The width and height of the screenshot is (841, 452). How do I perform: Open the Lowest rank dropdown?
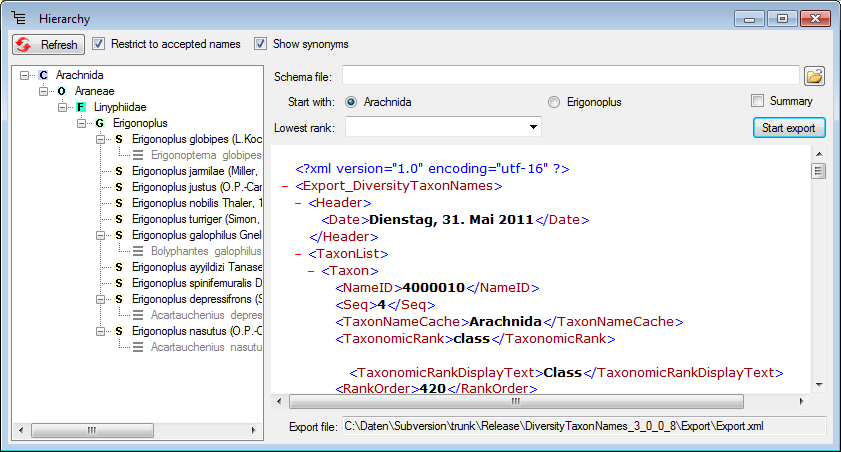tap(533, 127)
